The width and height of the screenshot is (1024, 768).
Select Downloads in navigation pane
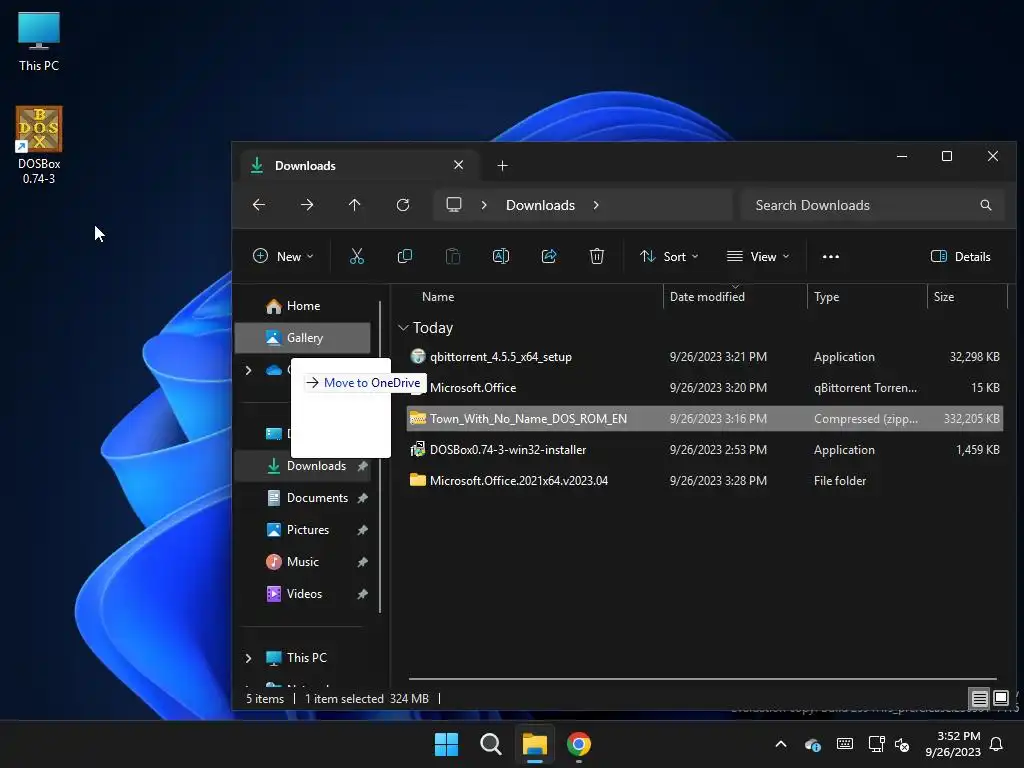(x=302, y=466)
